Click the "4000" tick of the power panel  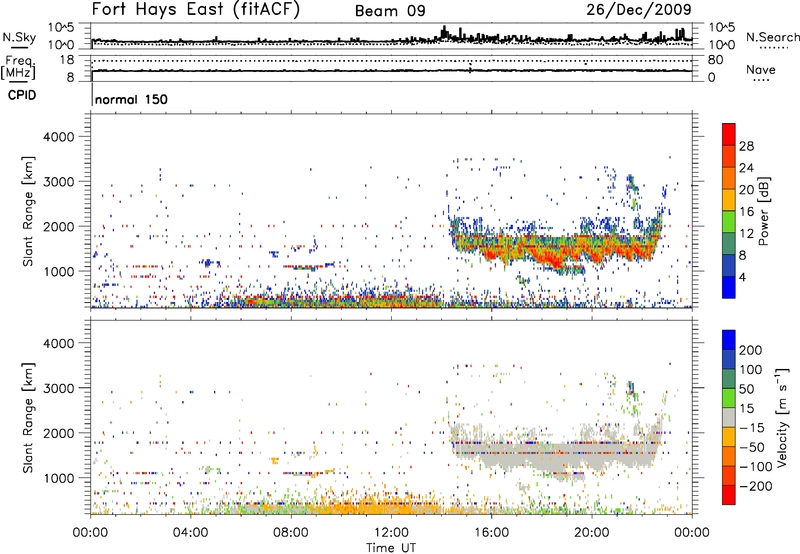tap(59, 137)
